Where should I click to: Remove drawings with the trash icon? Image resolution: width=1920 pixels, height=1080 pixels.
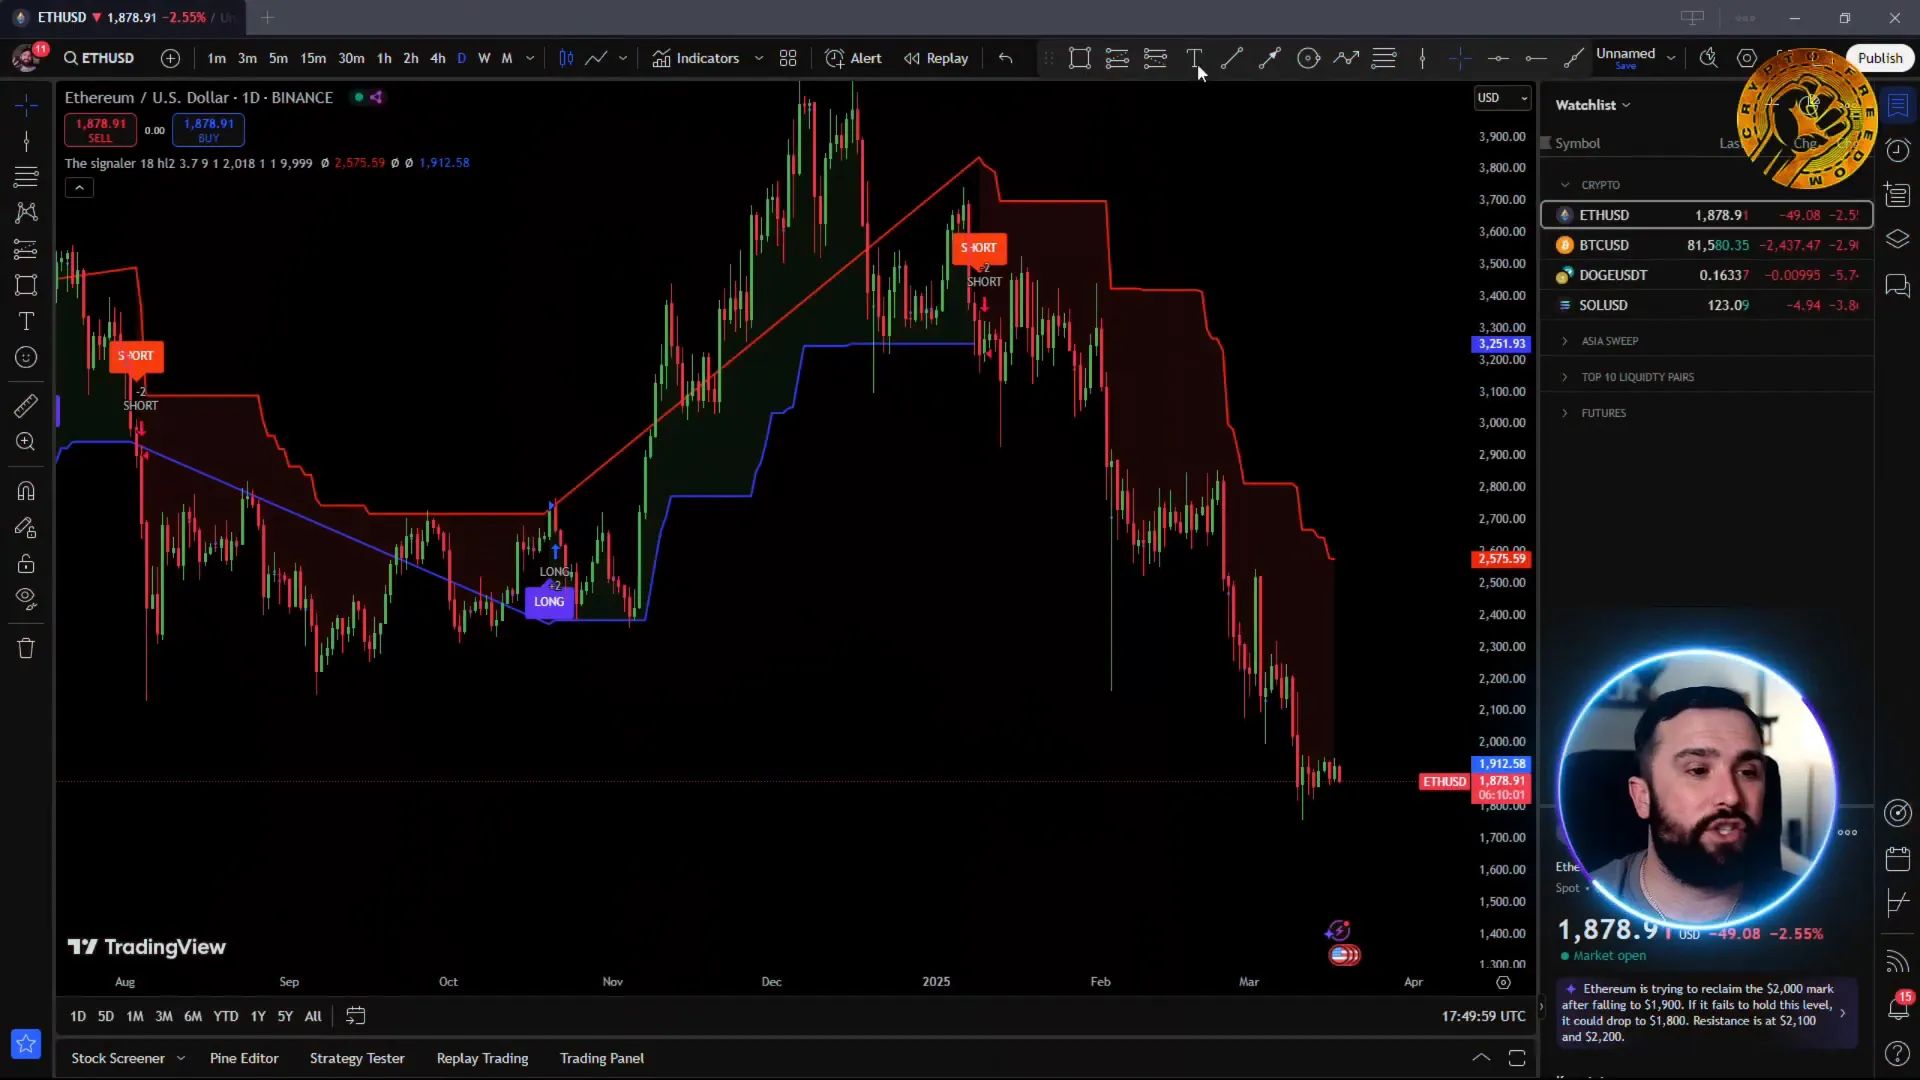click(26, 648)
